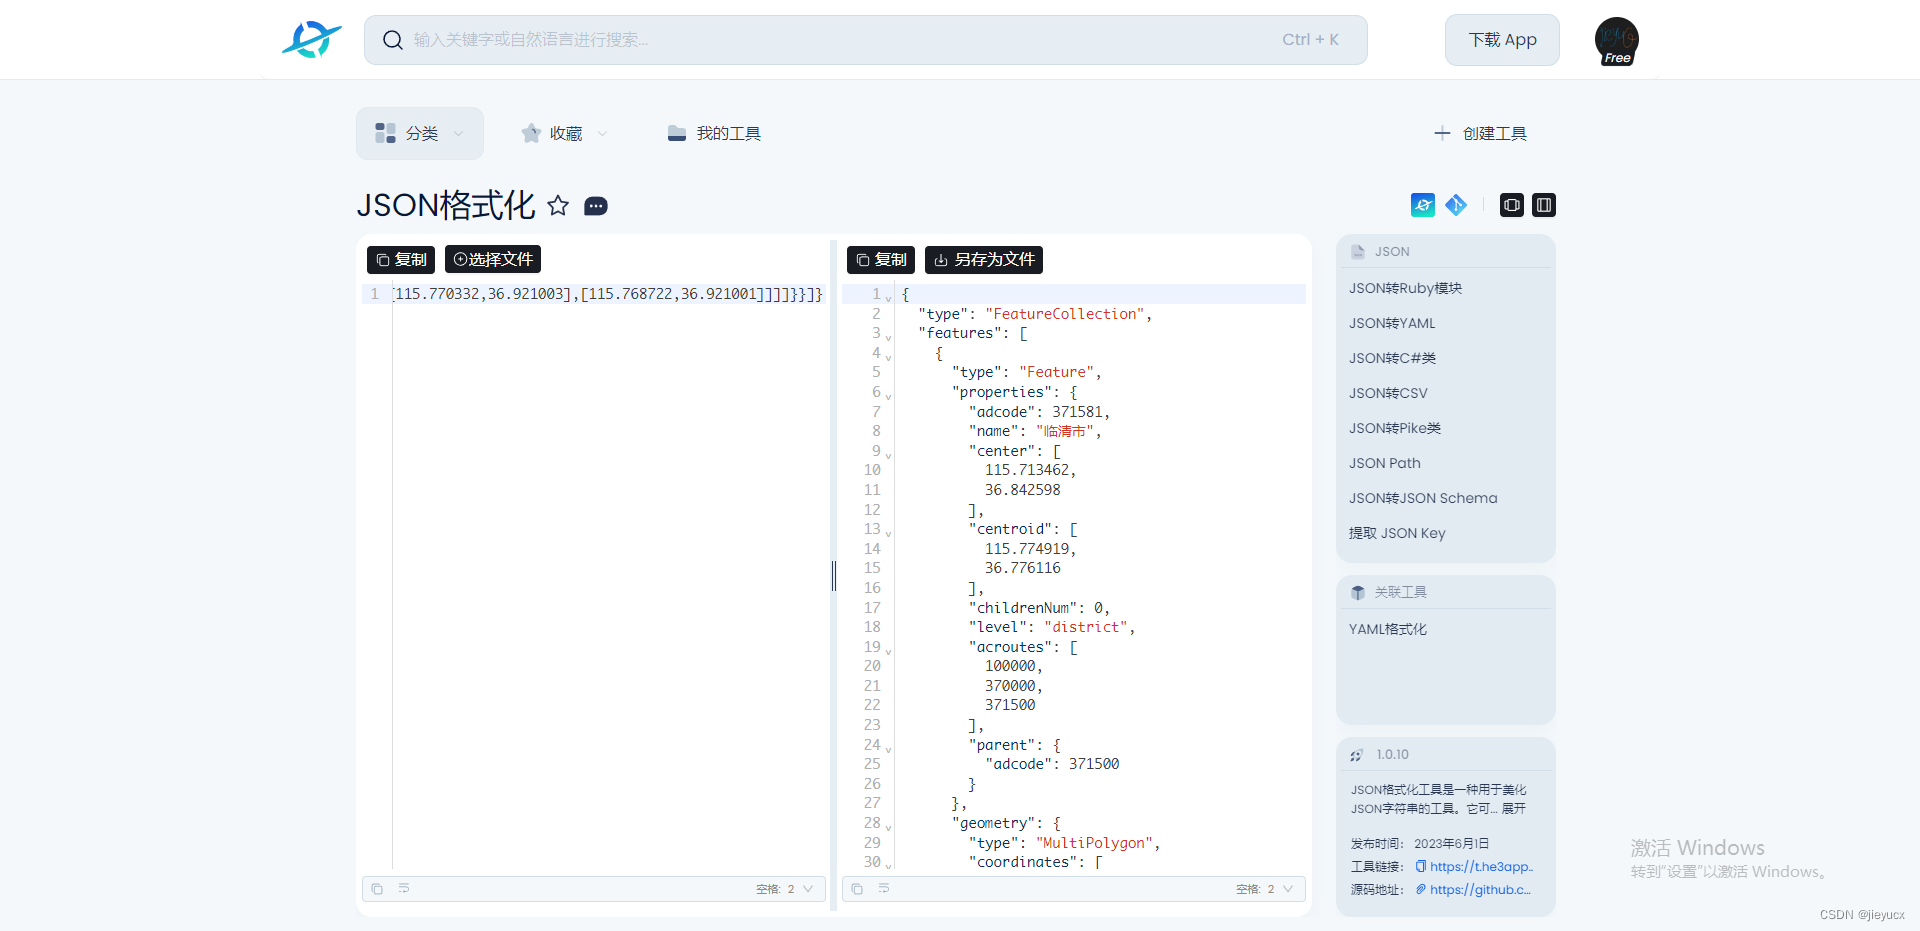Collapse the fold arrow at line 4
Screen dimensions: 1920x931
[x=888, y=358]
